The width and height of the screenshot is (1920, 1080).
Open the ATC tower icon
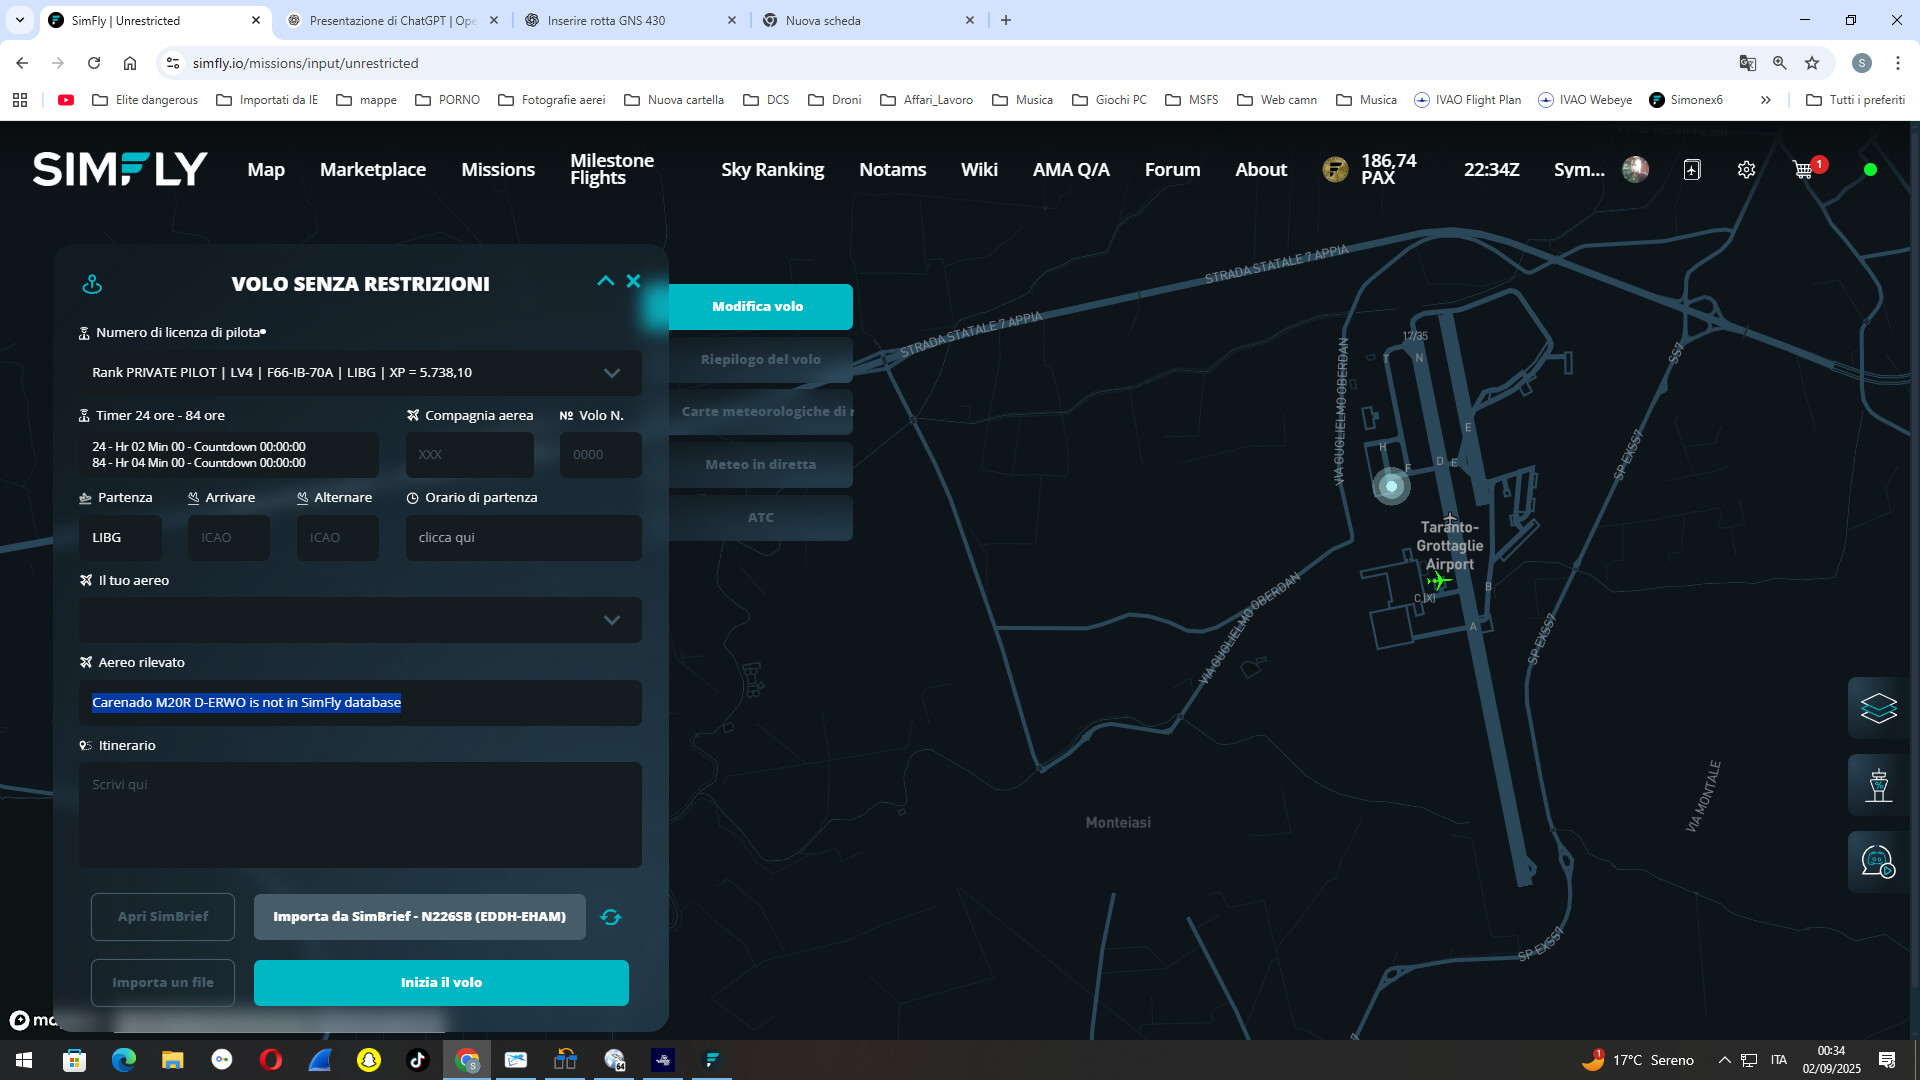(x=1878, y=785)
